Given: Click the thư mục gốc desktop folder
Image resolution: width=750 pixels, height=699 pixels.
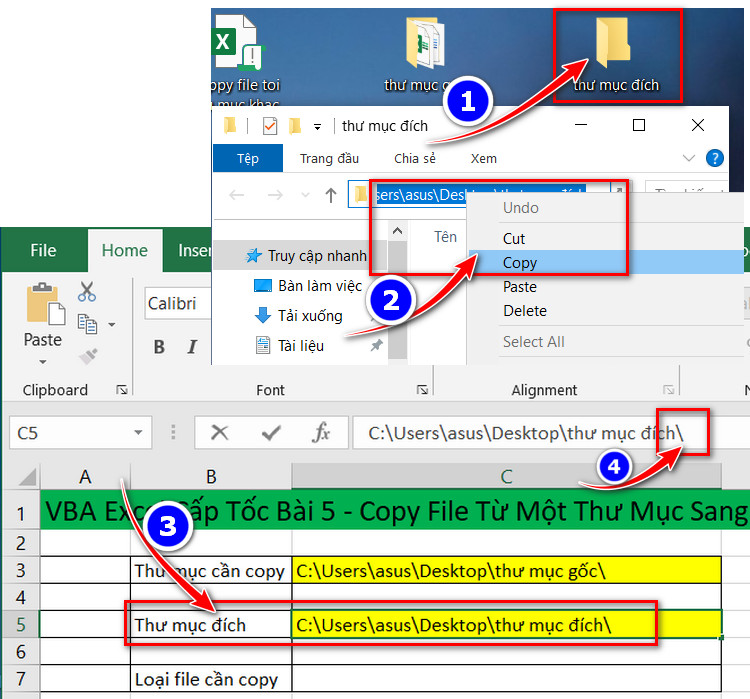Looking at the screenshot, I should (424, 43).
